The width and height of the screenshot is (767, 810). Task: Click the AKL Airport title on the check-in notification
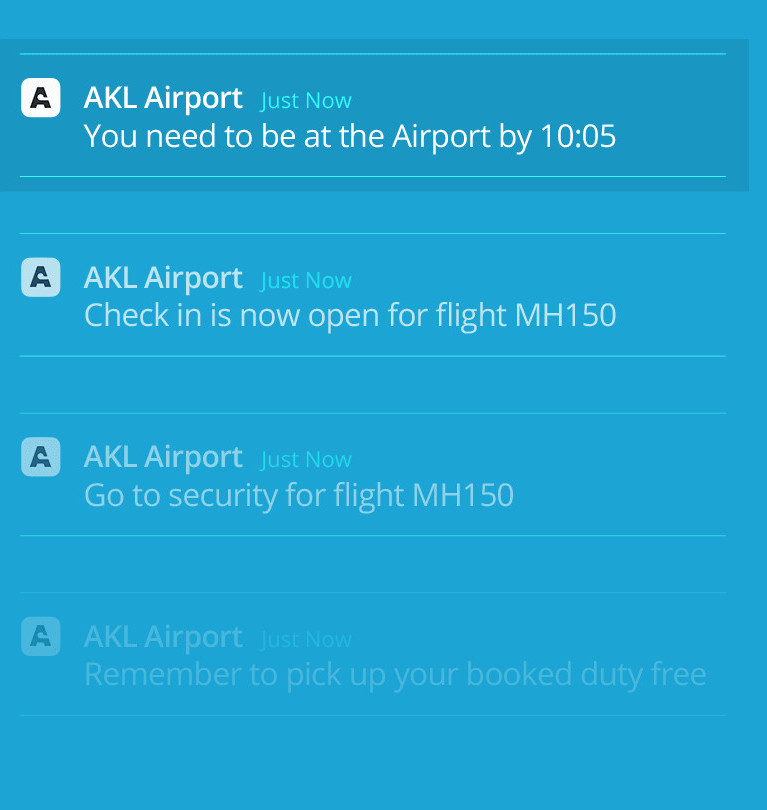point(163,278)
